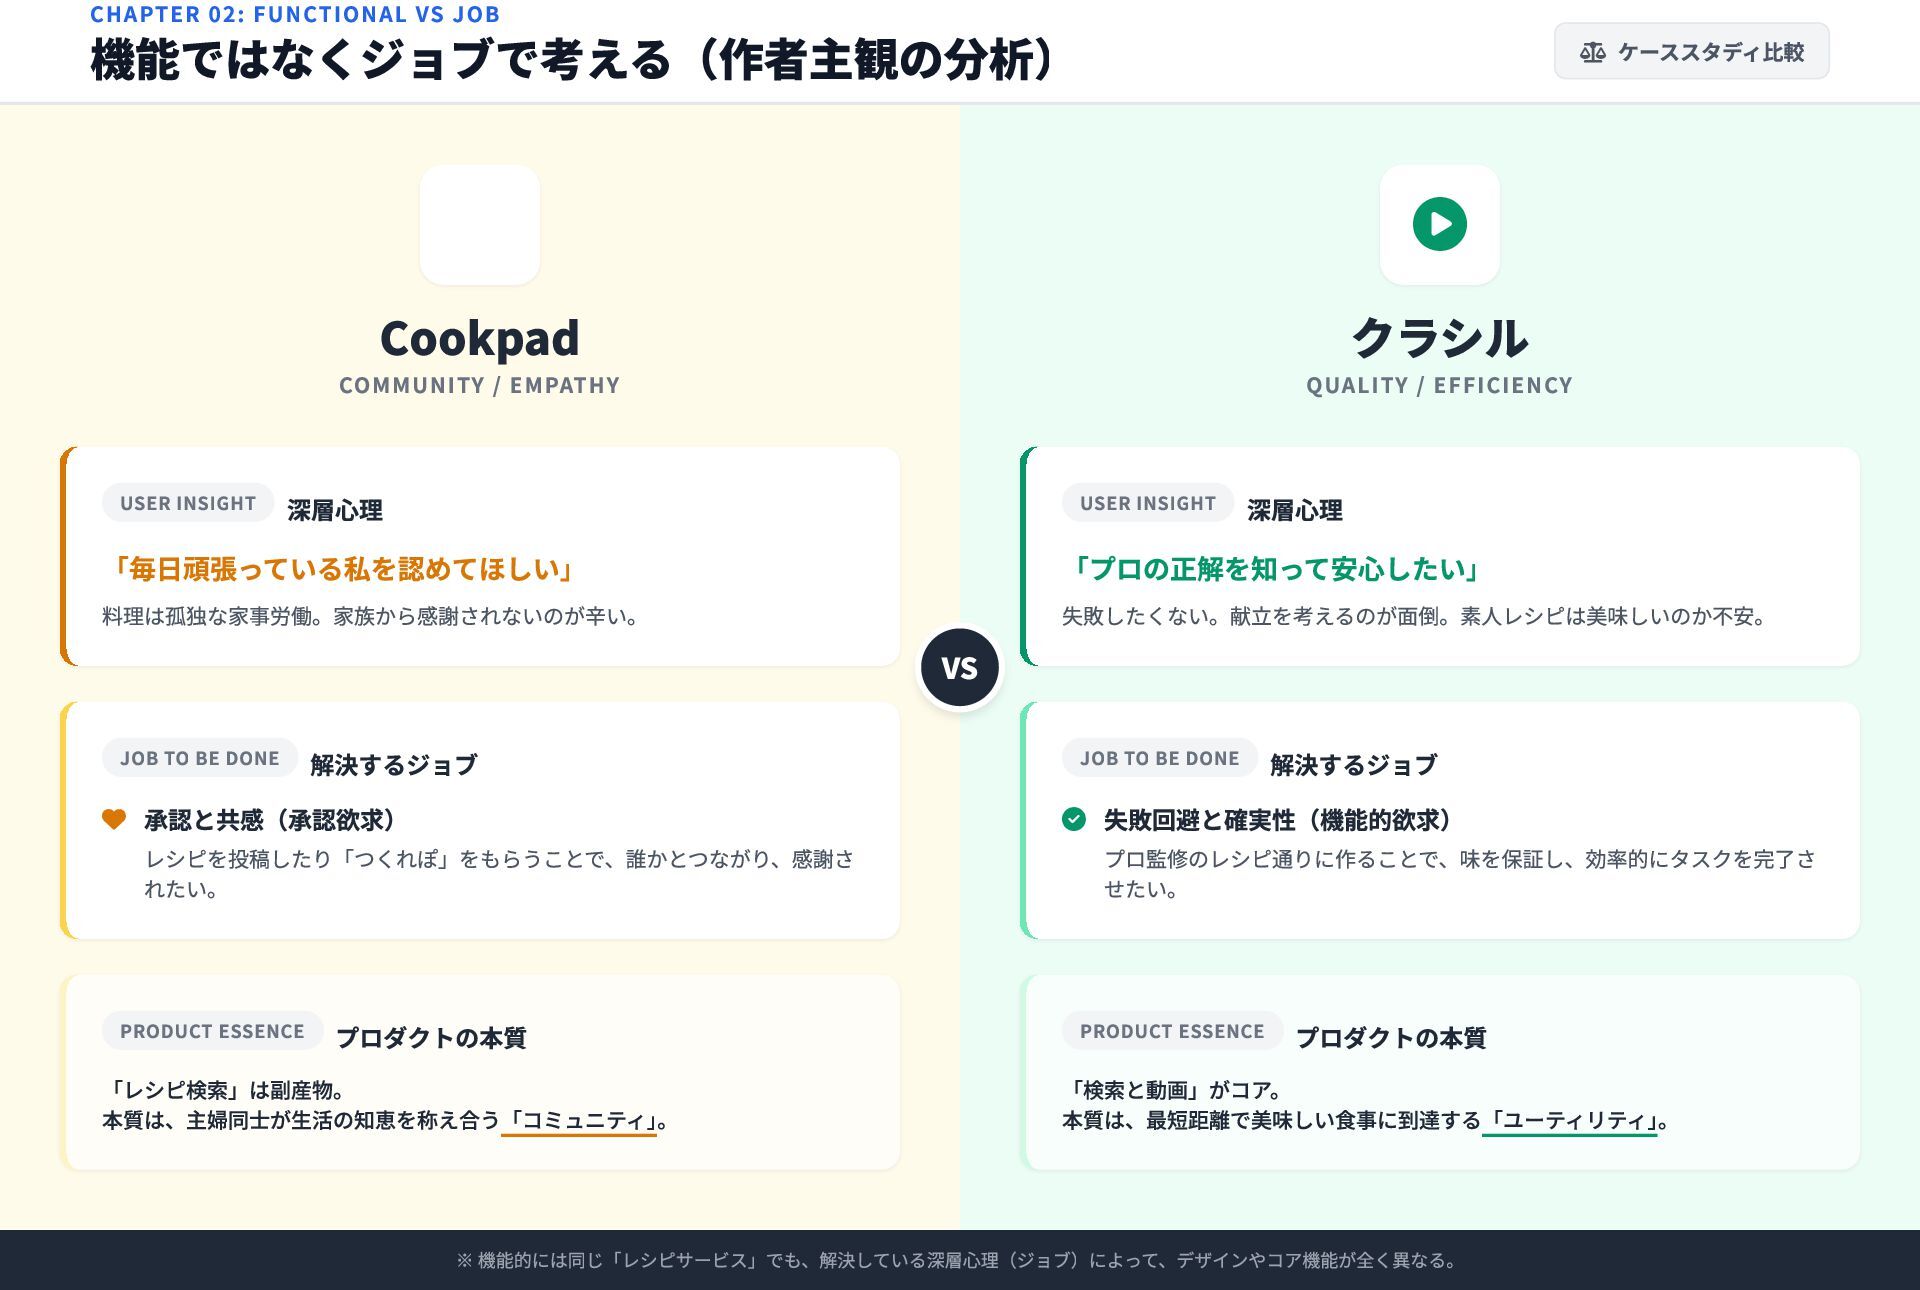Click クラシル USER INSIGHT badge
Image resolution: width=1920 pixels, height=1290 pixels.
1147,503
